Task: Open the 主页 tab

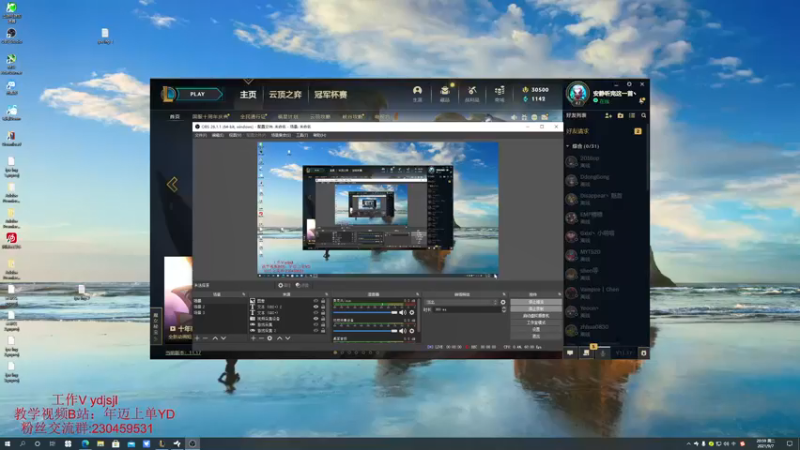Action: click(x=248, y=95)
